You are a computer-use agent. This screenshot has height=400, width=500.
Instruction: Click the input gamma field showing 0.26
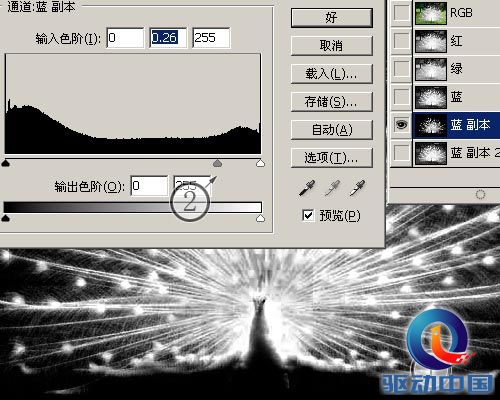(168, 38)
